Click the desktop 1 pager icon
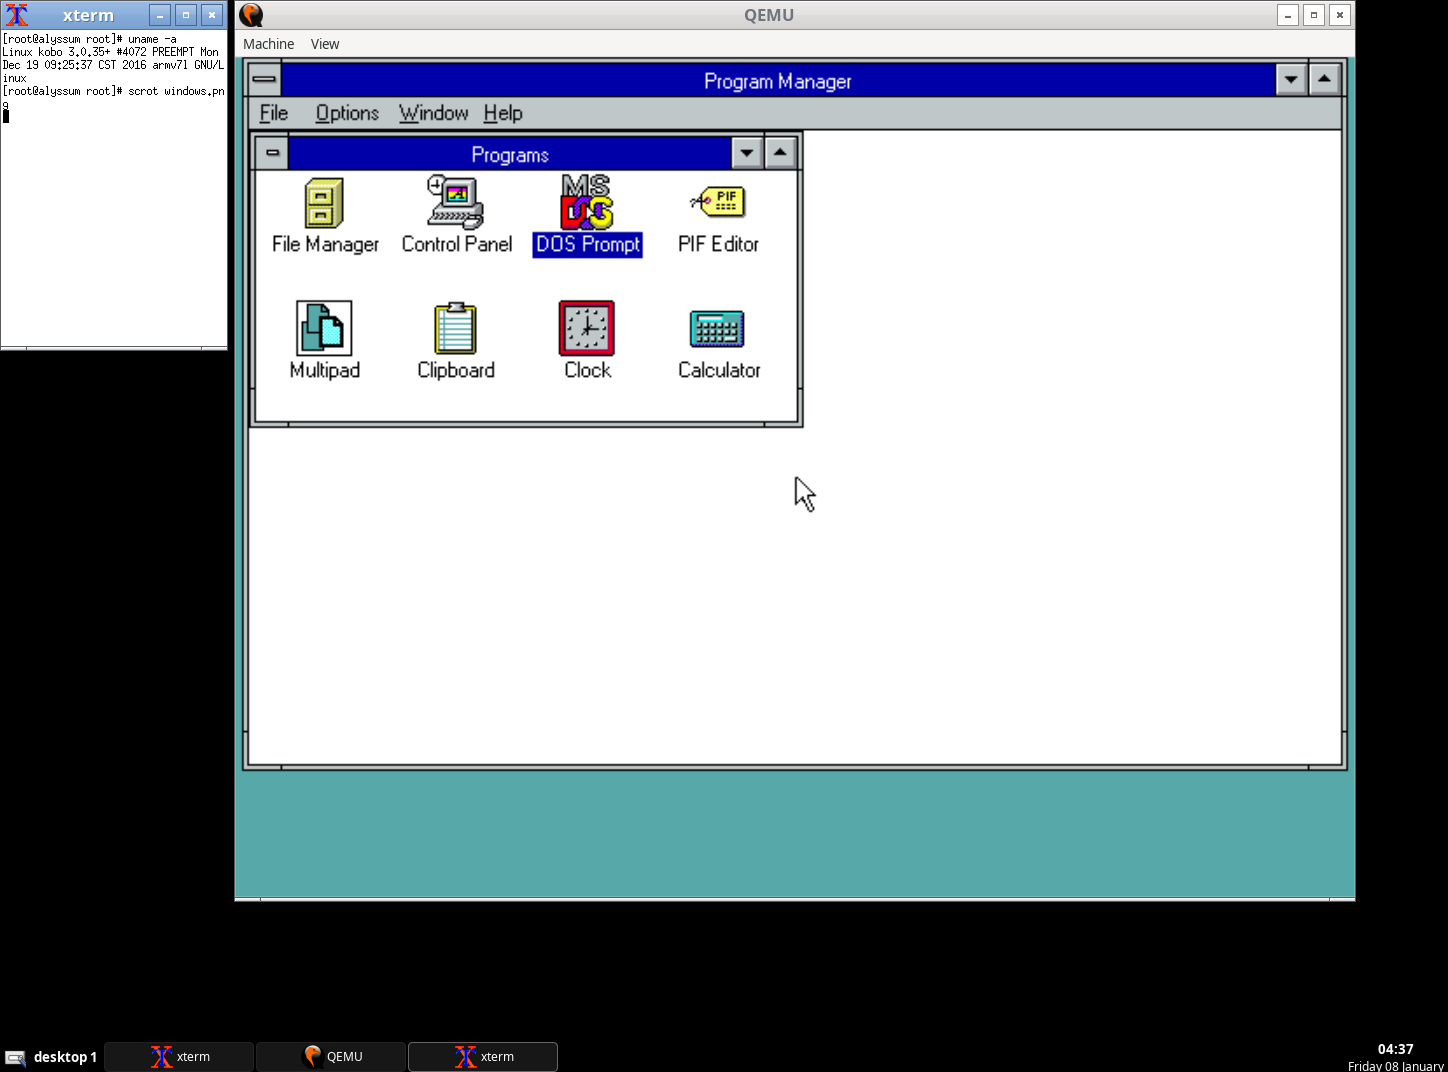The image size is (1448, 1072). coord(15,1057)
